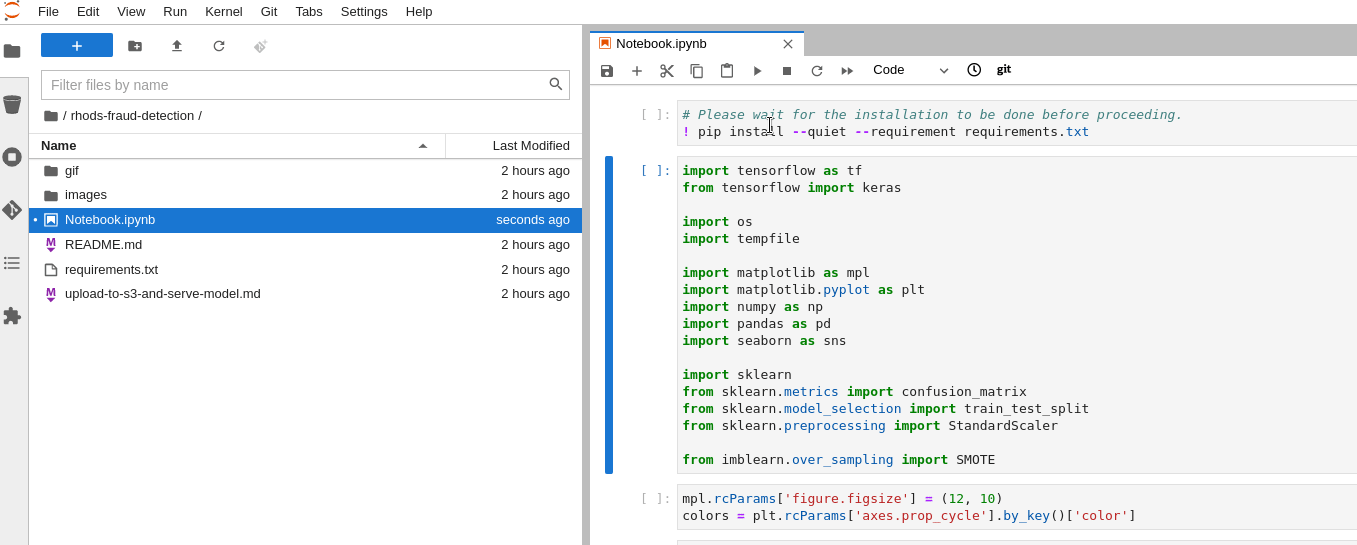Image resolution: width=1357 pixels, height=545 pixels.
Task: Open the File Browser sidebar tab
Action: pyautogui.click(x=12, y=51)
